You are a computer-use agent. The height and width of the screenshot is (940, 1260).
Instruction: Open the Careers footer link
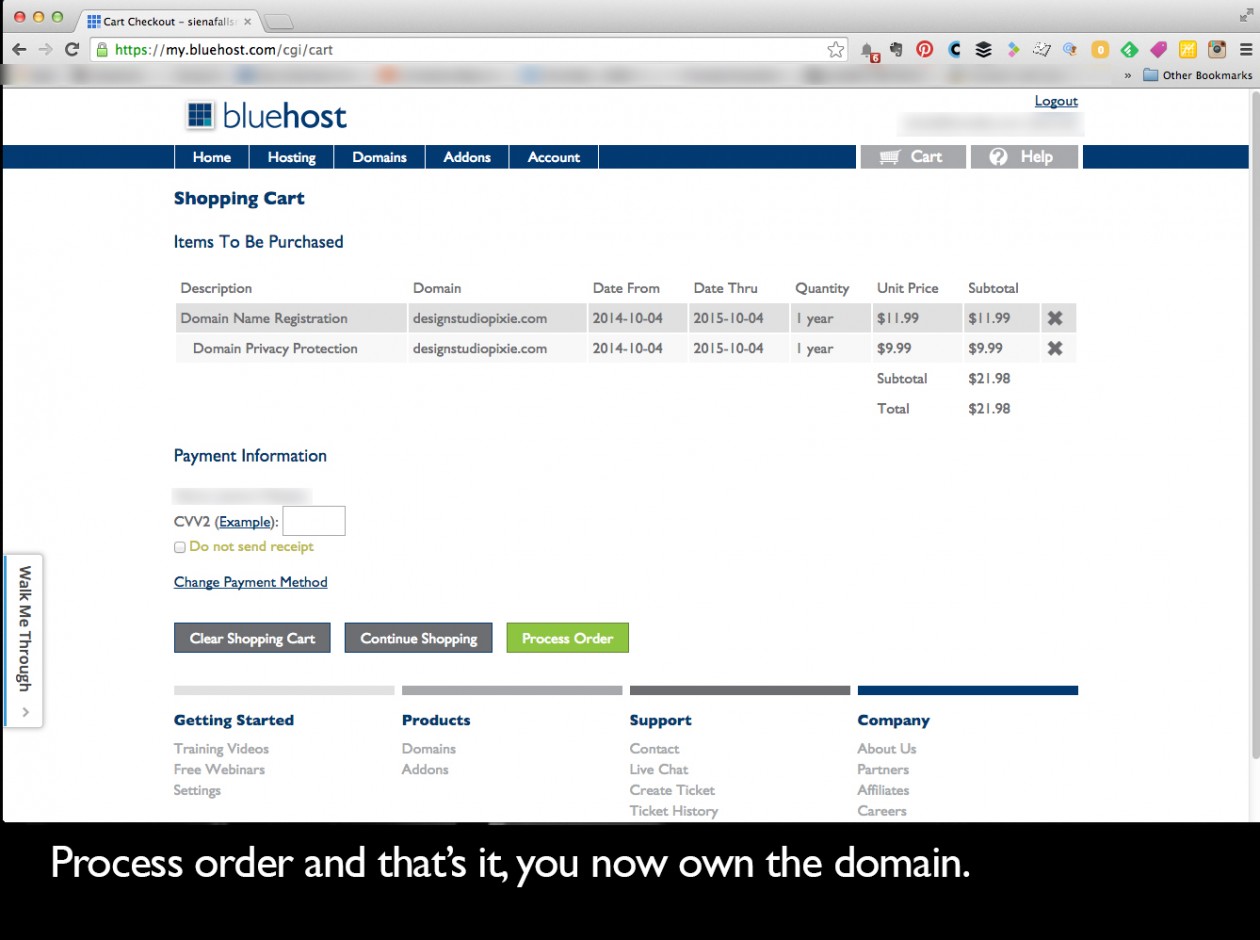pos(882,811)
